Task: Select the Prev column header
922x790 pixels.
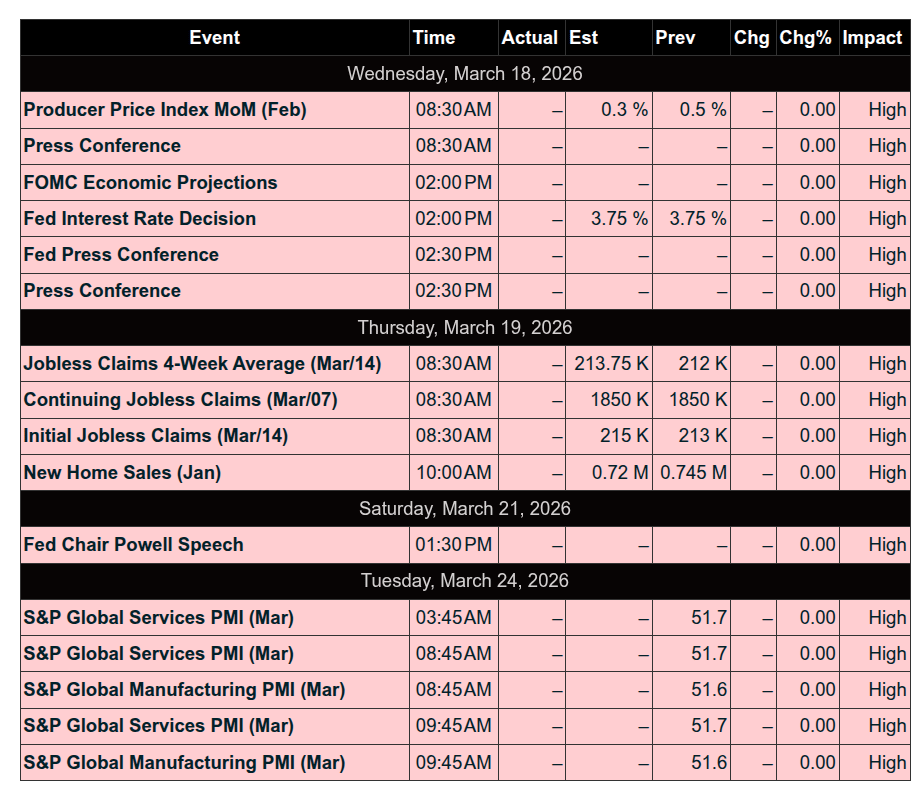Action: pos(675,38)
